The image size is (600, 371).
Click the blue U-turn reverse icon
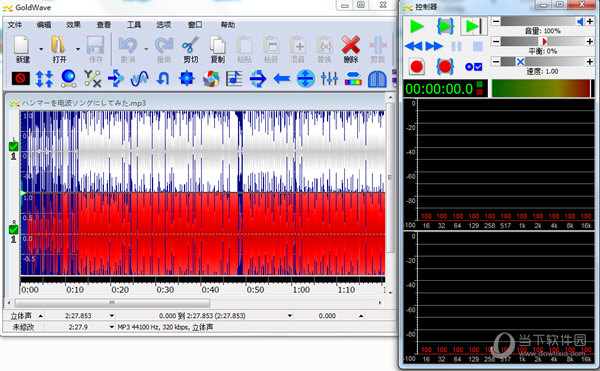click(163, 79)
